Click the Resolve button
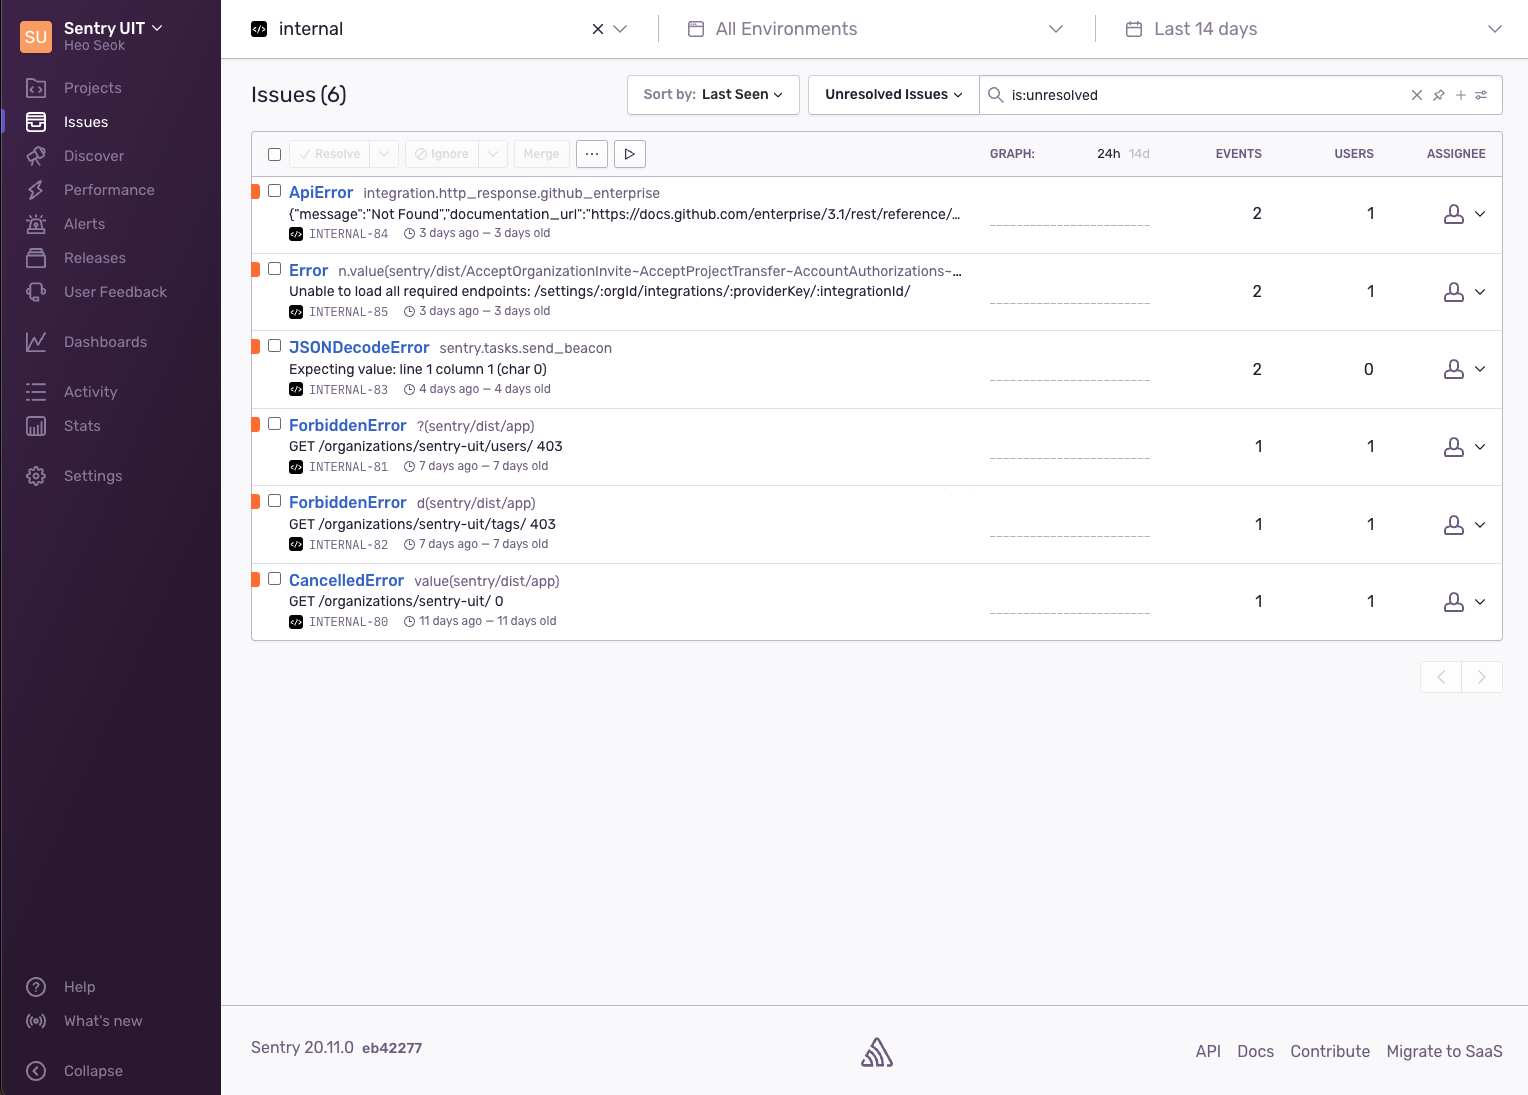This screenshot has height=1095, width=1528. 329,154
